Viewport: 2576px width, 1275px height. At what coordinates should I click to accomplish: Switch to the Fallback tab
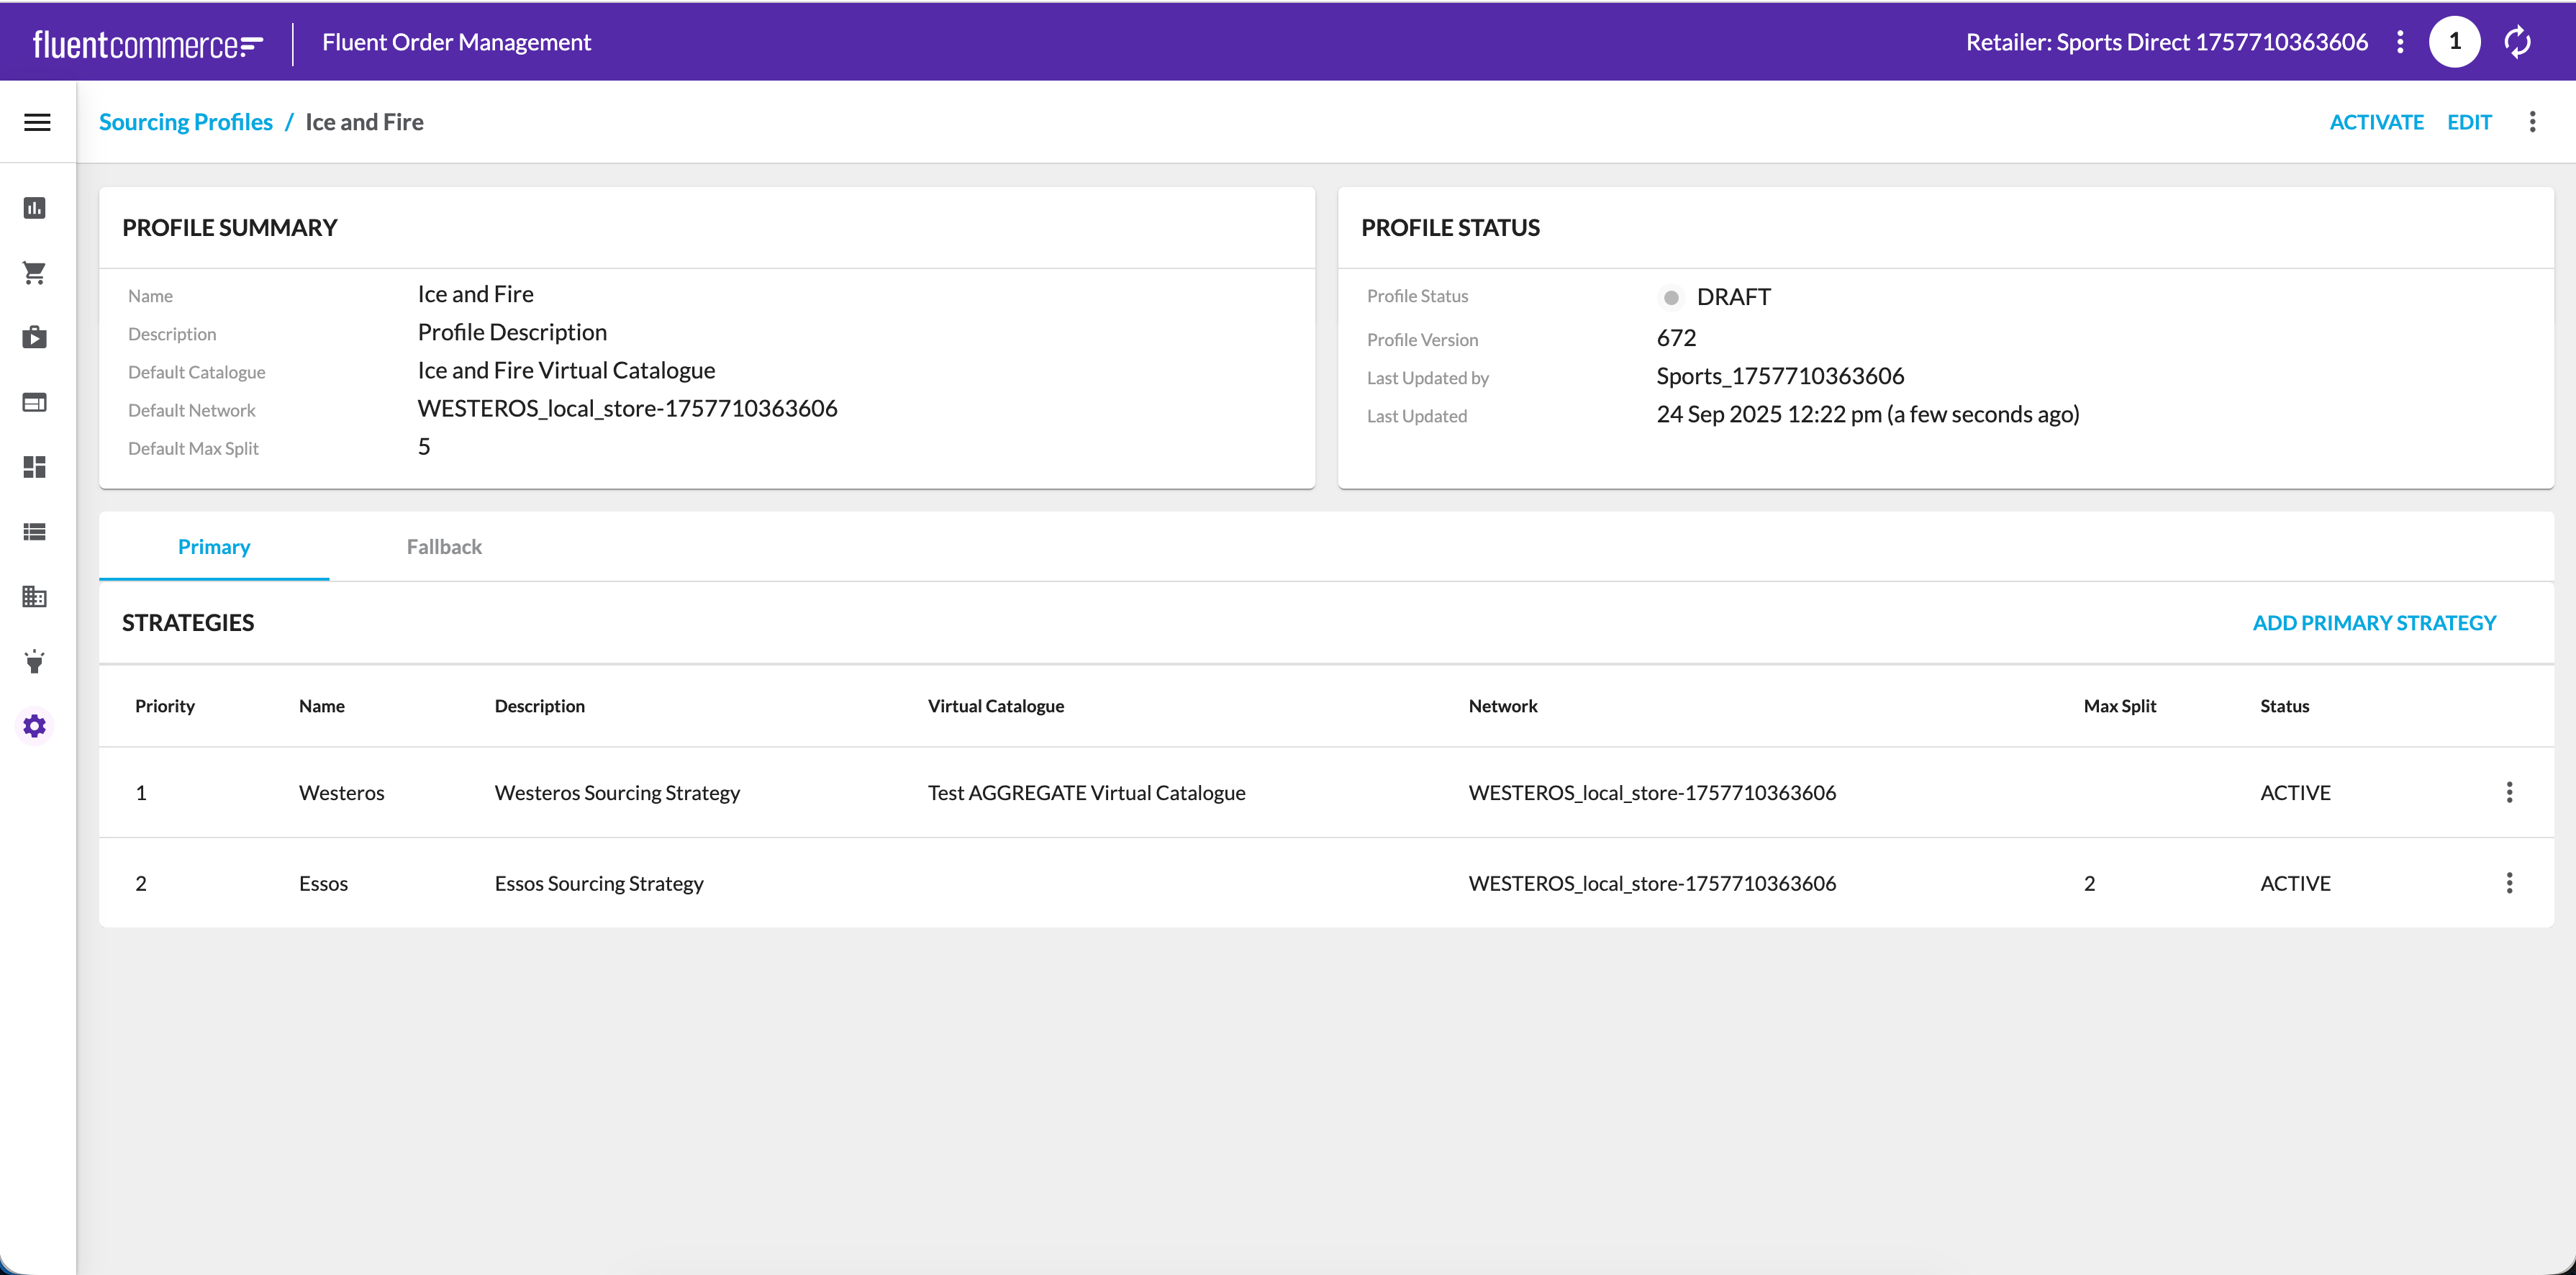(x=444, y=547)
